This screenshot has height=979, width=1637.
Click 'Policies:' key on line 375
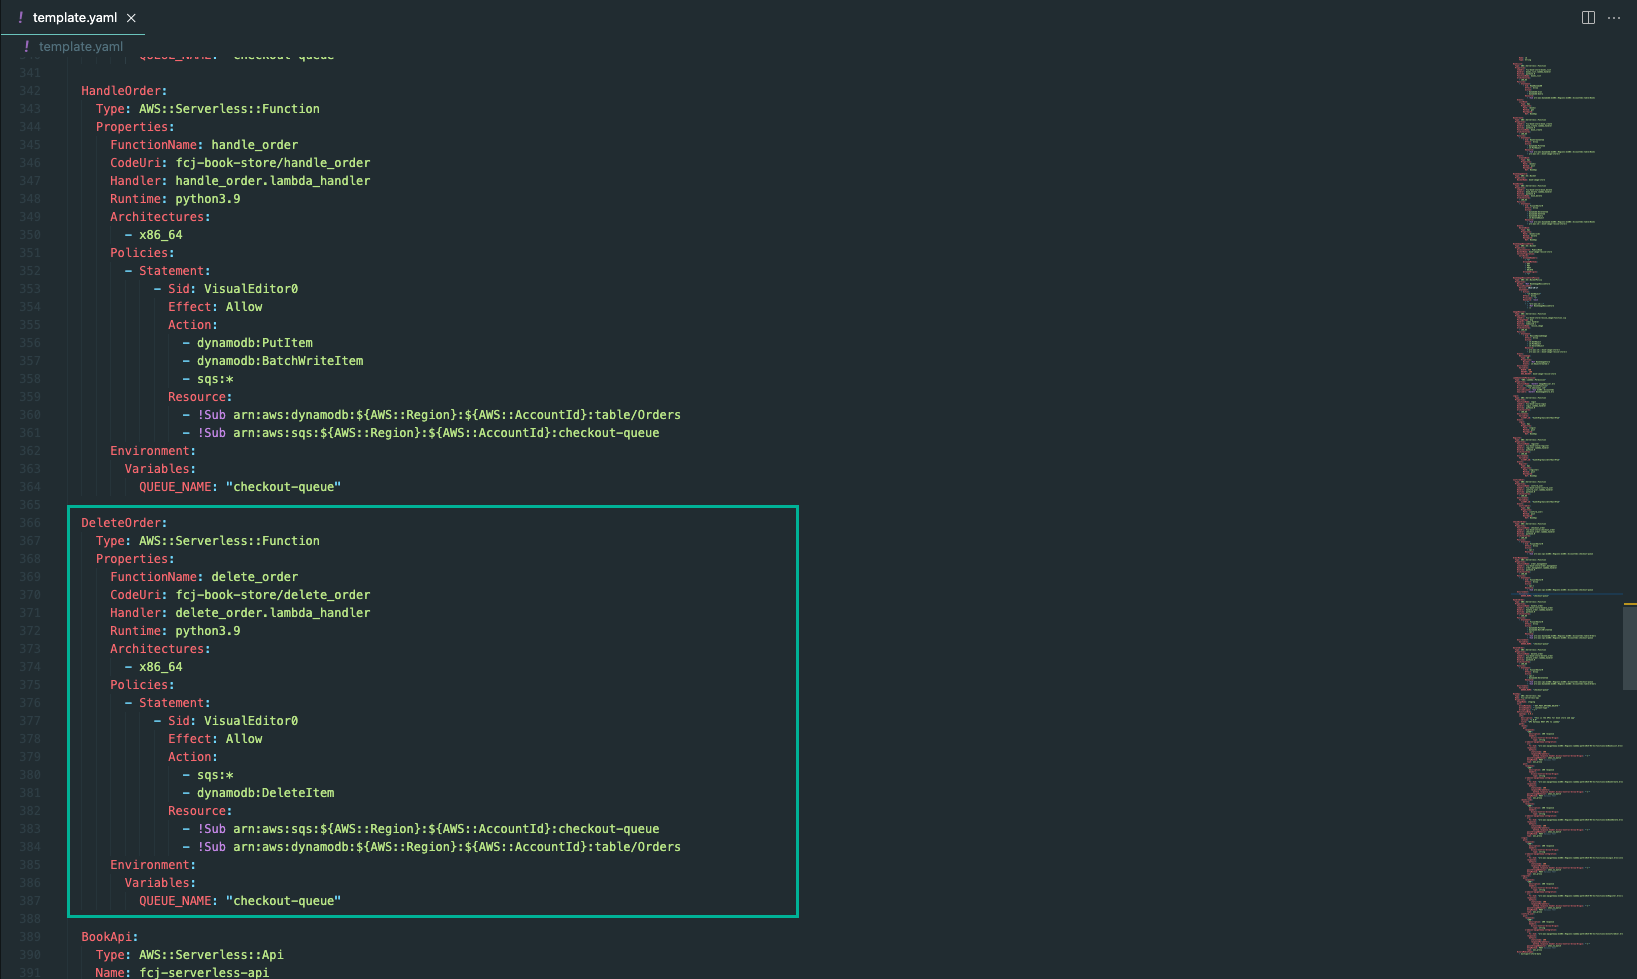pos(142,685)
